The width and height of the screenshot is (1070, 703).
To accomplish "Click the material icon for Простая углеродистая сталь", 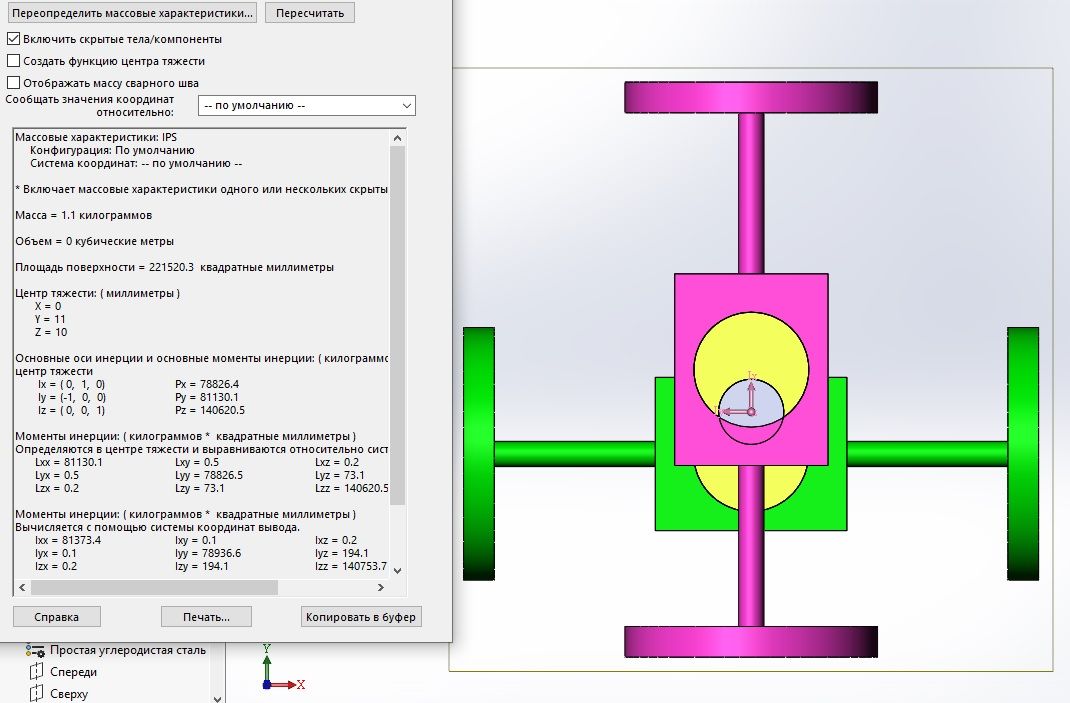I will click(36, 650).
